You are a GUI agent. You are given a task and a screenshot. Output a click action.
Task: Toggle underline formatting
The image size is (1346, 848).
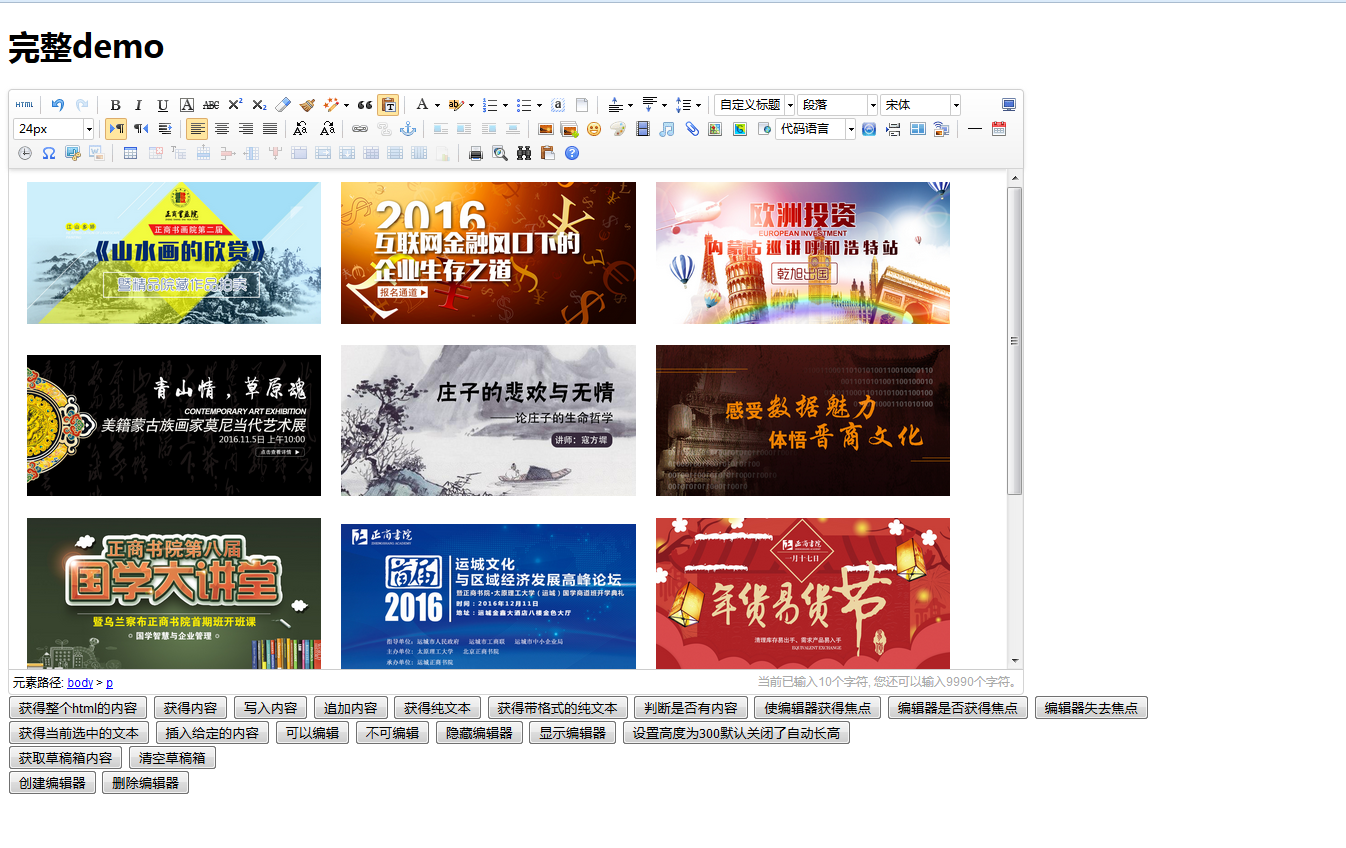coord(163,105)
